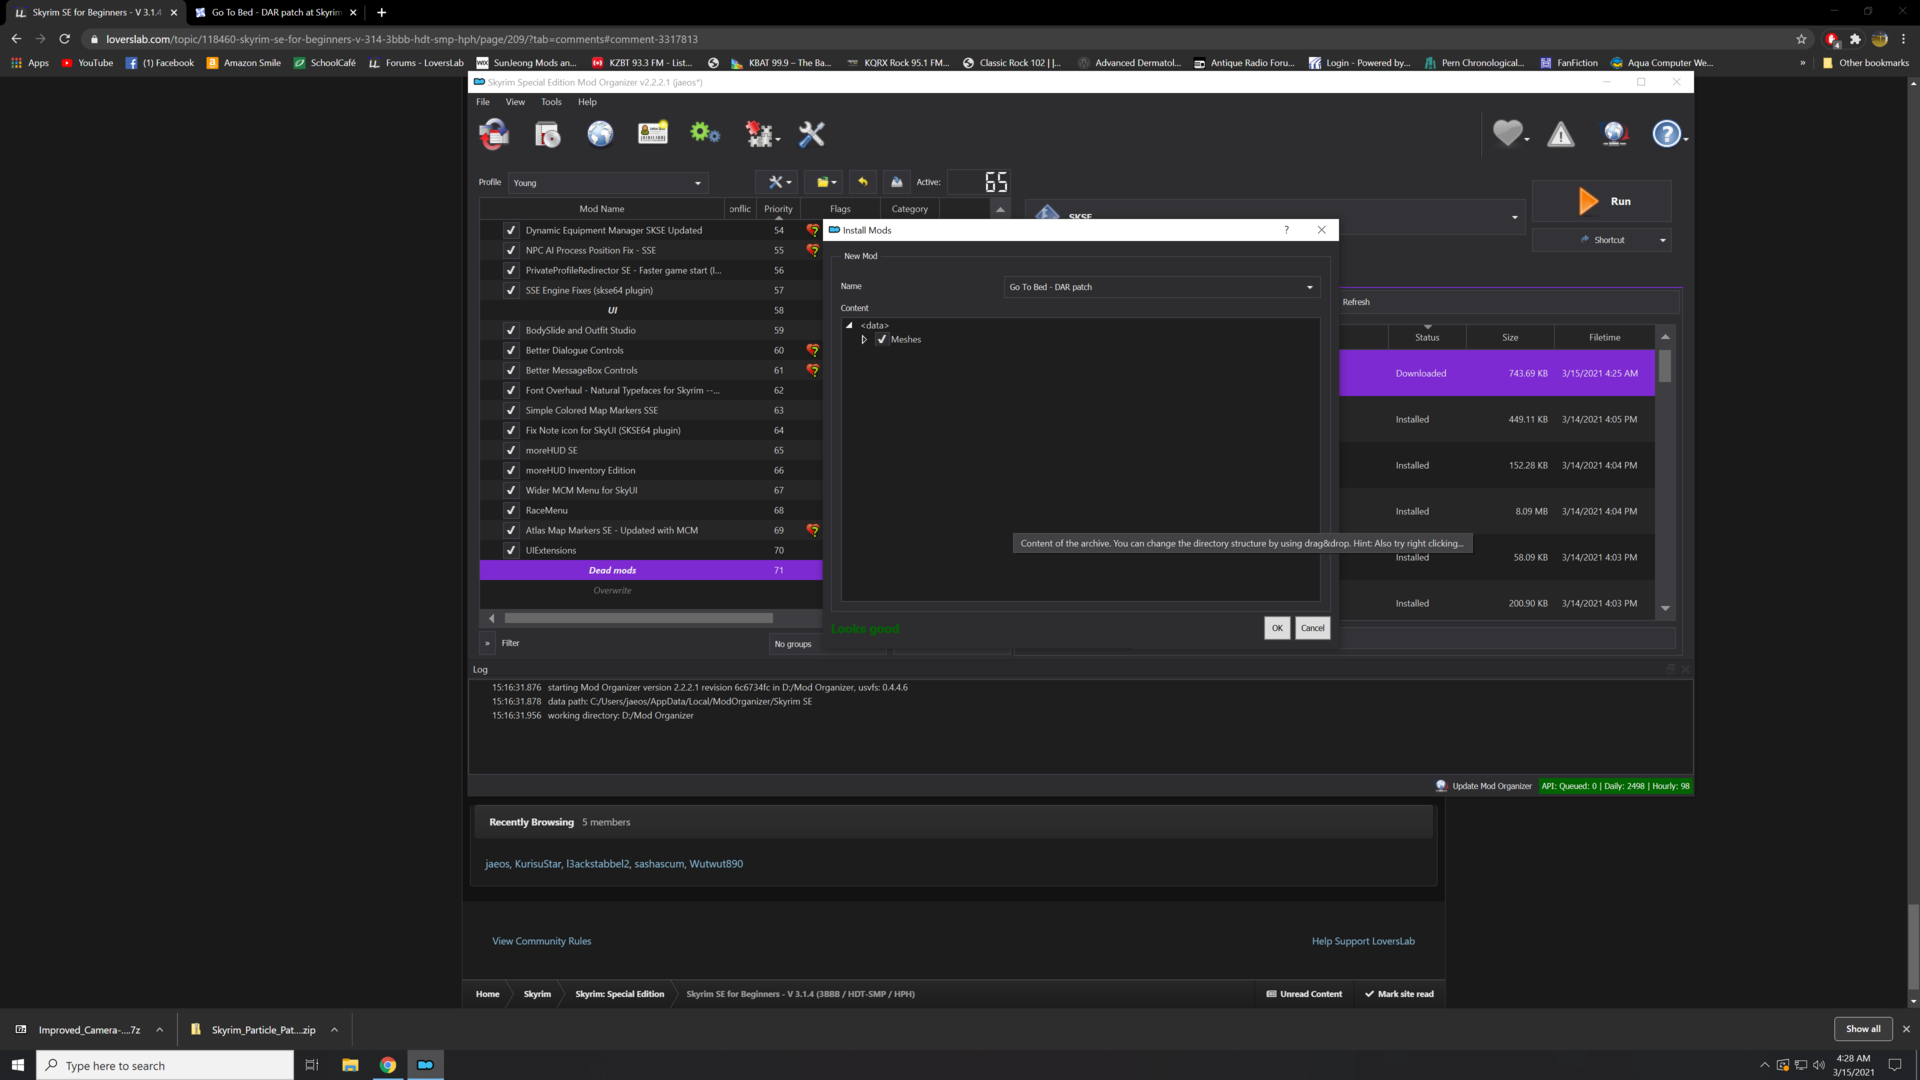Viewport: 1920px width, 1080px height.
Task: Uncheck NPC AI Process Position Fix mod
Action: click(511, 250)
